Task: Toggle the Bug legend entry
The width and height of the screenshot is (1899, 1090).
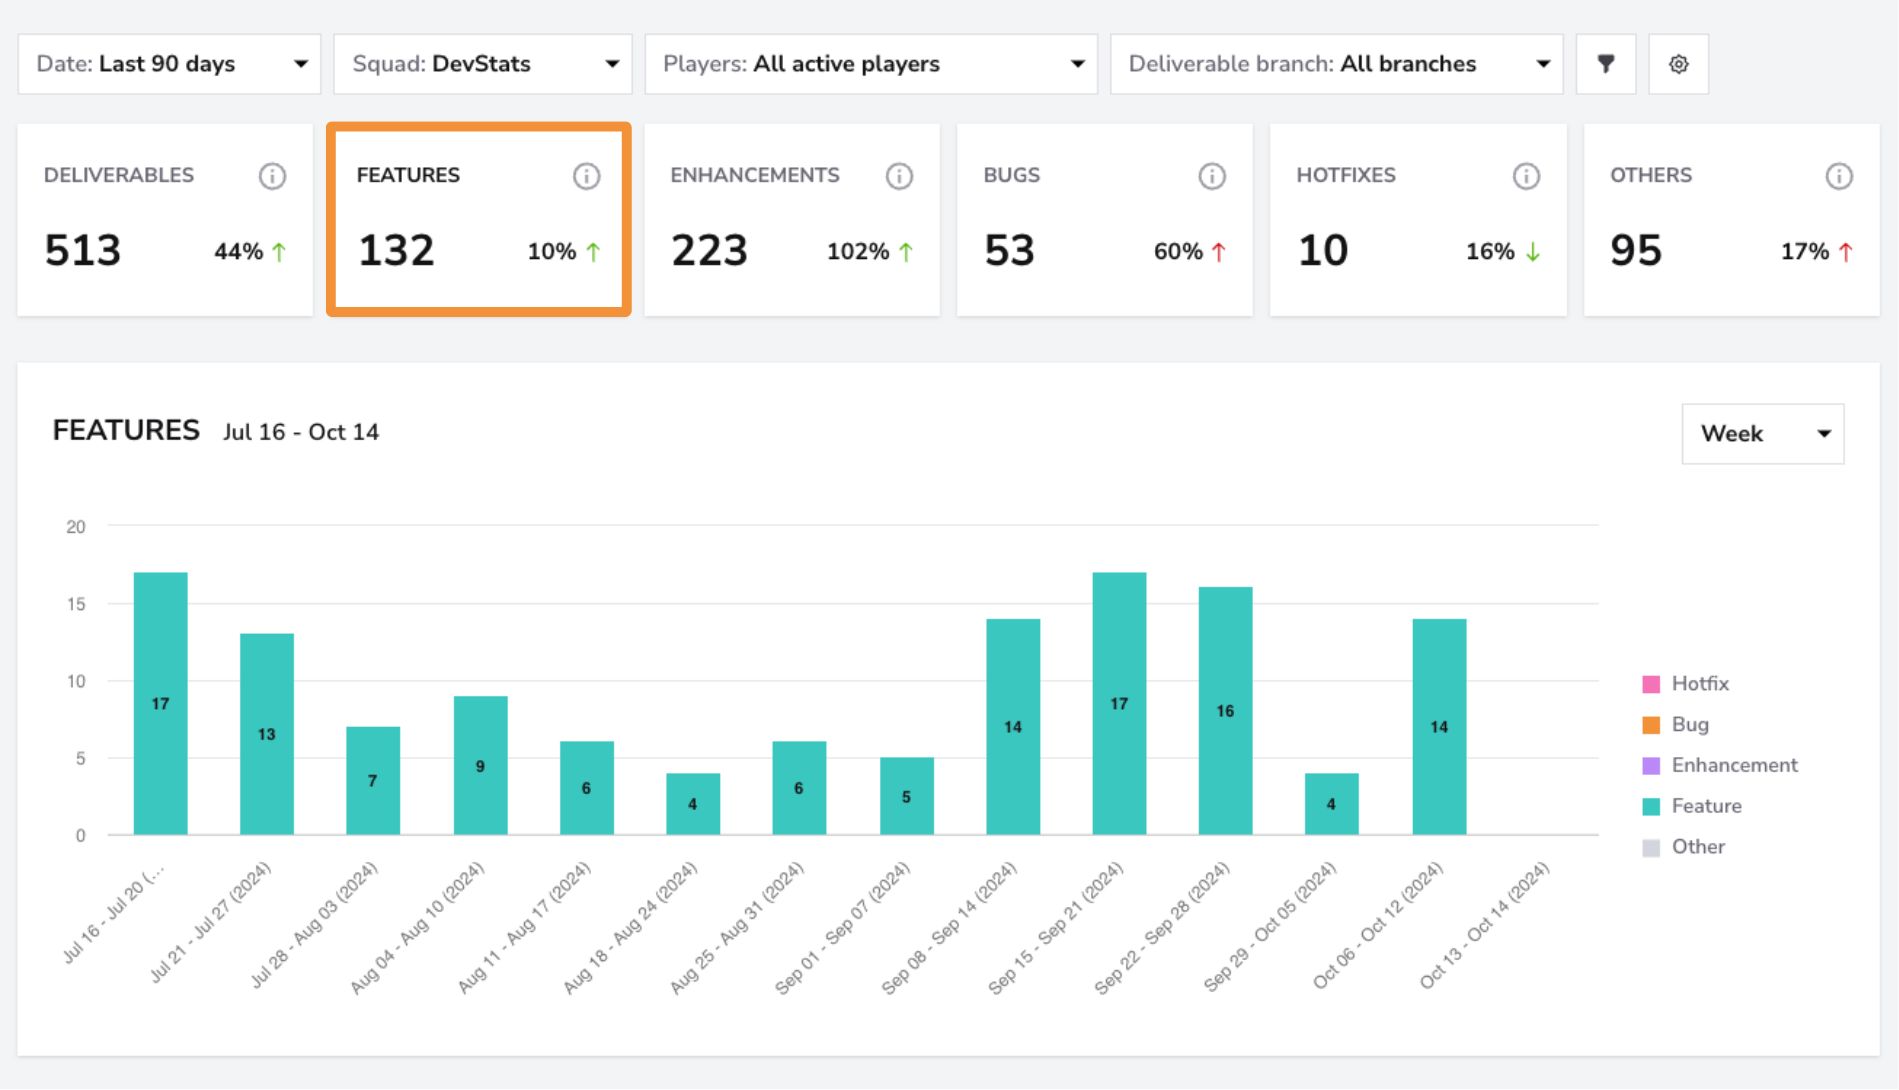Action: [x=1676, y=725]
